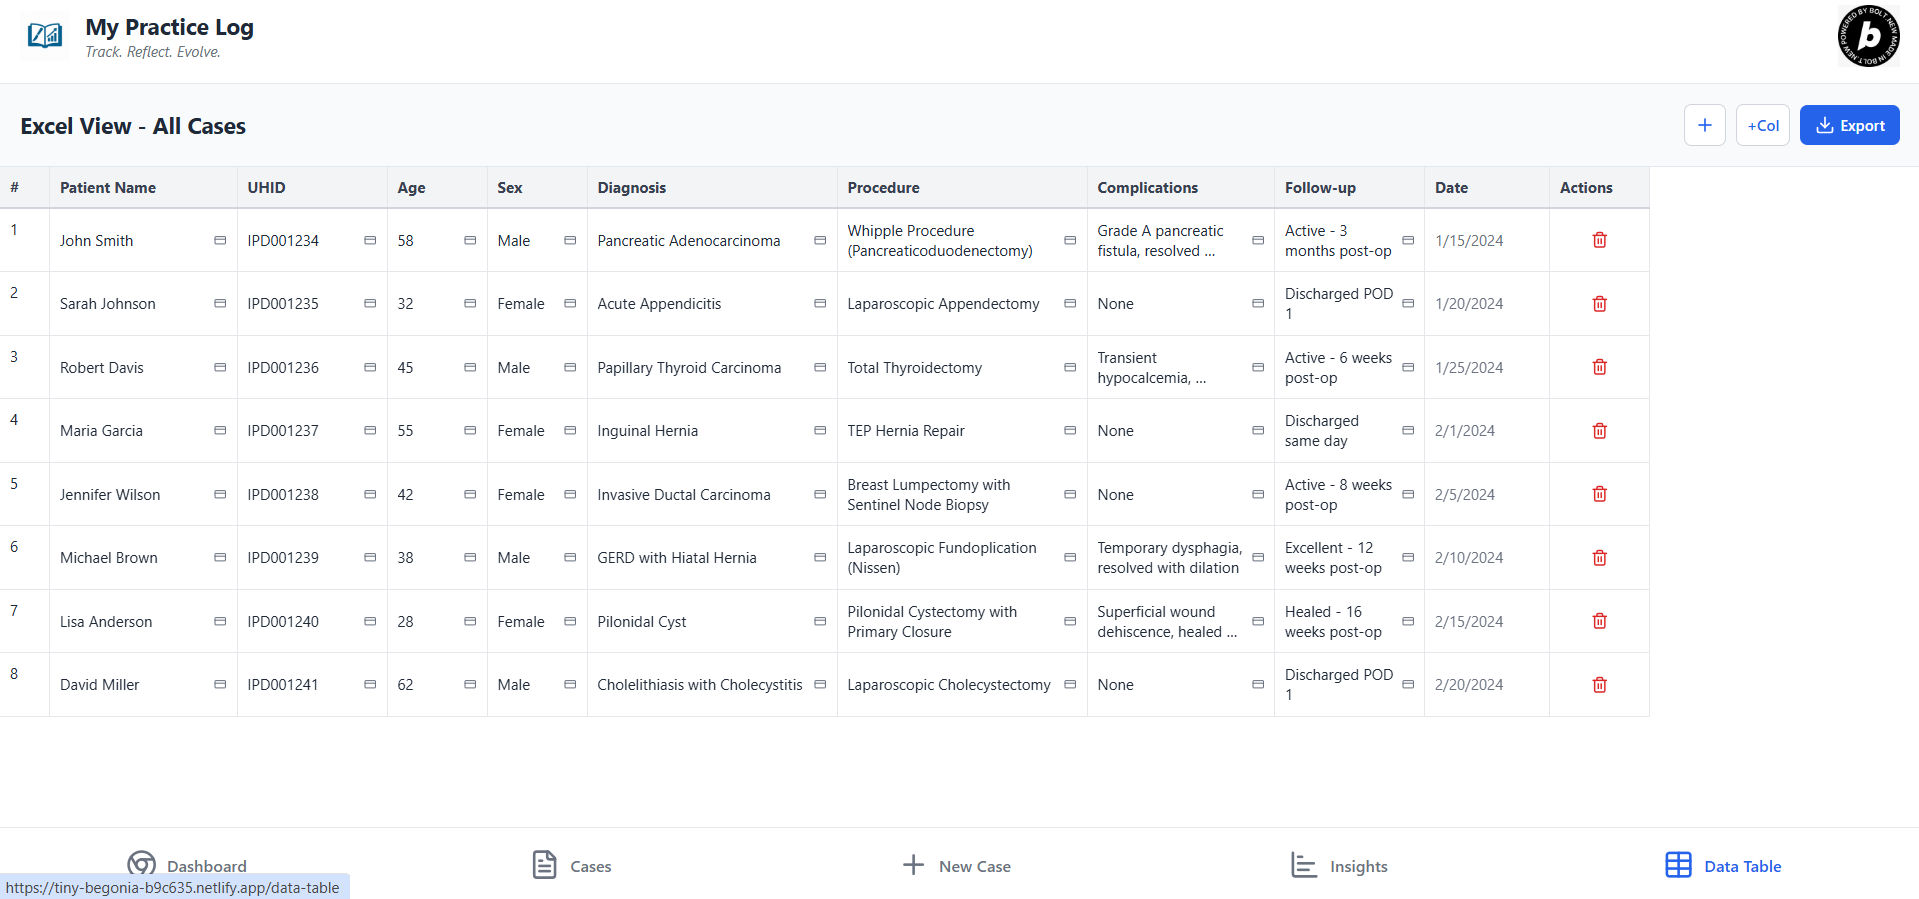Click trash icon for Sarah Johnson

(x=1599, y=304)
